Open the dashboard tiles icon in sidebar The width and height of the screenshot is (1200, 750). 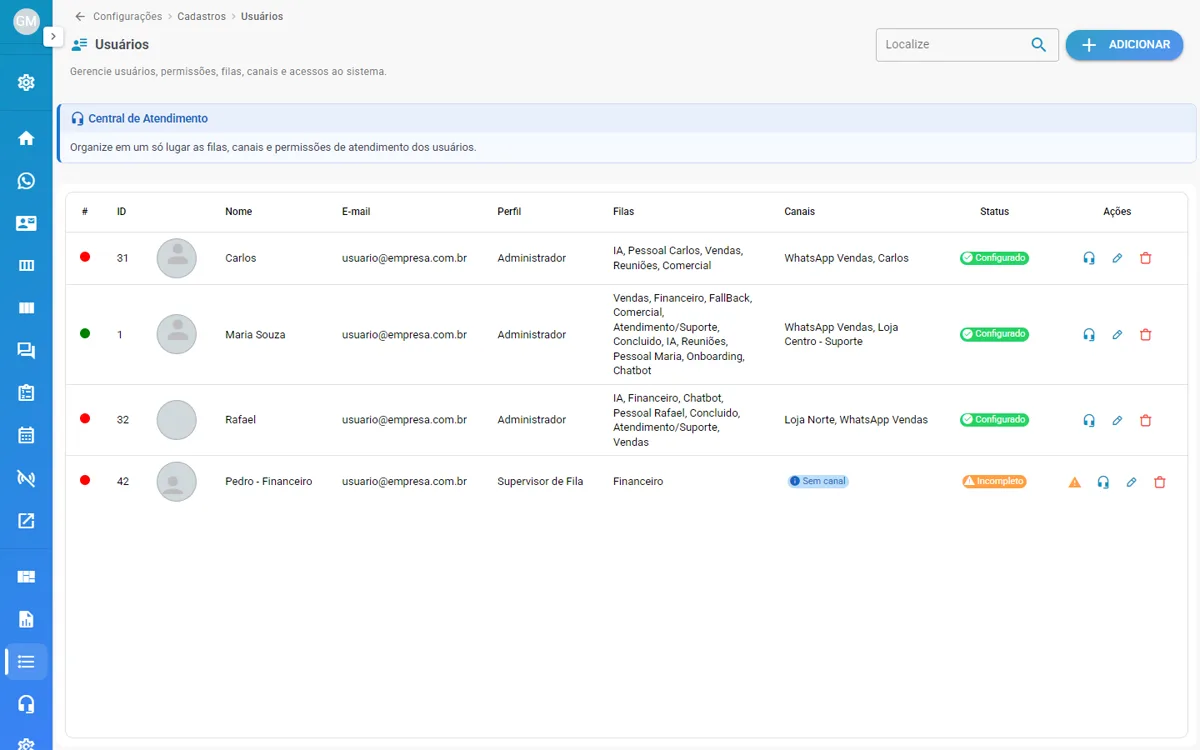(26, 576)
